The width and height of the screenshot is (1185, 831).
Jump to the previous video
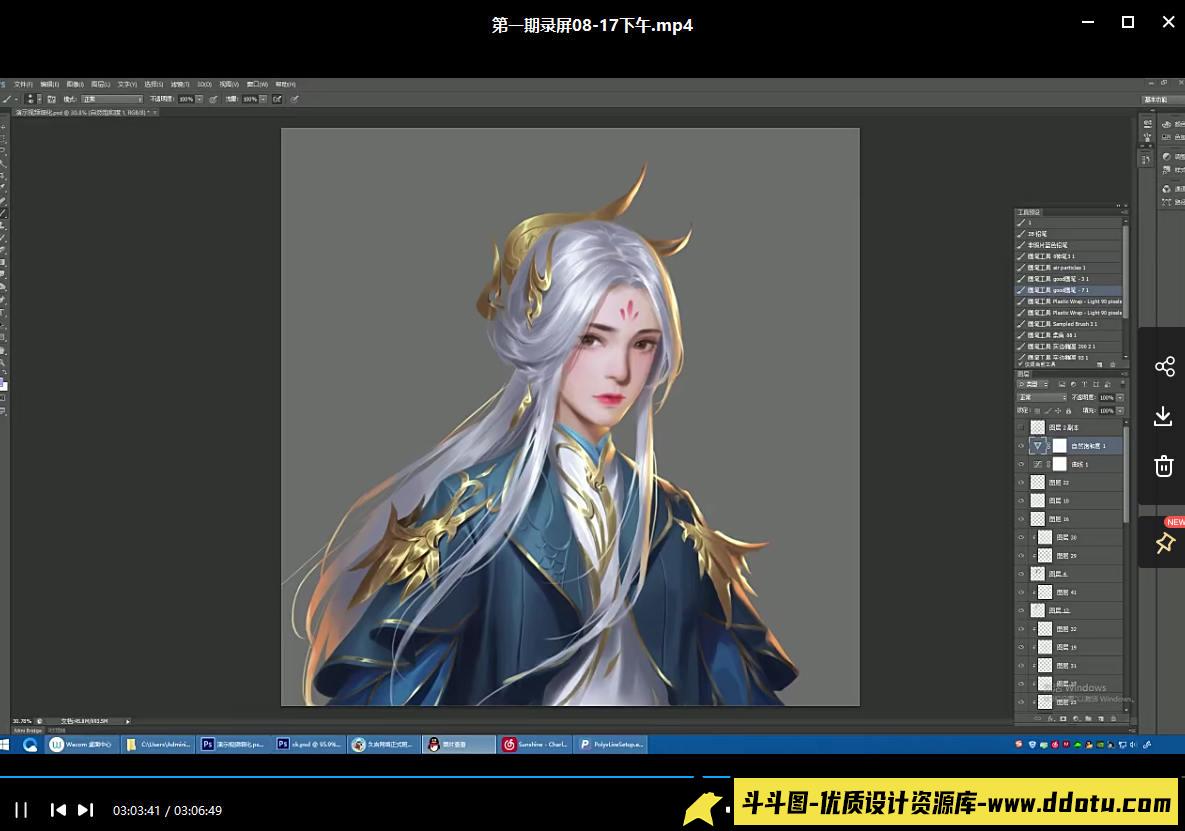[57, 810]
